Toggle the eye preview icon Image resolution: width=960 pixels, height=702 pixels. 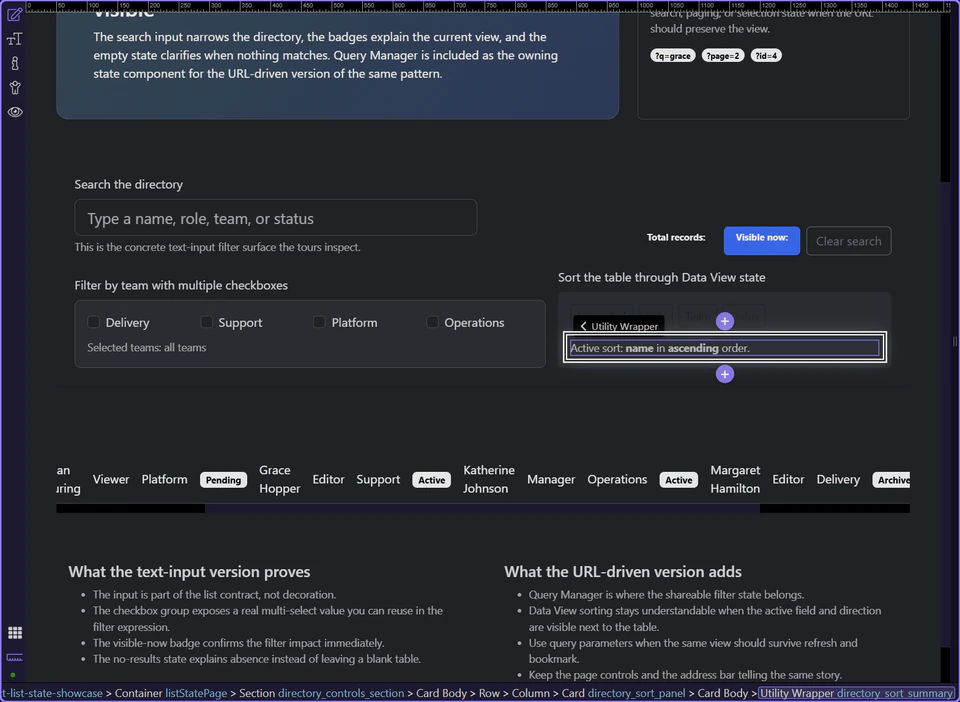click(x=15, y=112)
